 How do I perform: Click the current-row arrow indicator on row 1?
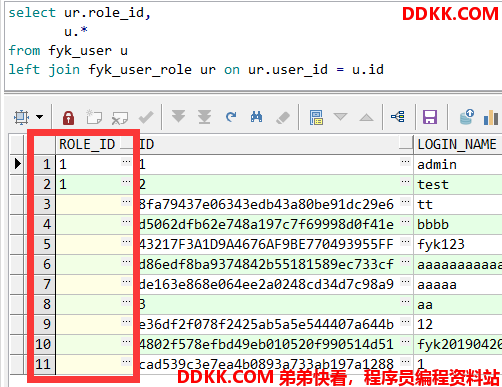(18, 164)
